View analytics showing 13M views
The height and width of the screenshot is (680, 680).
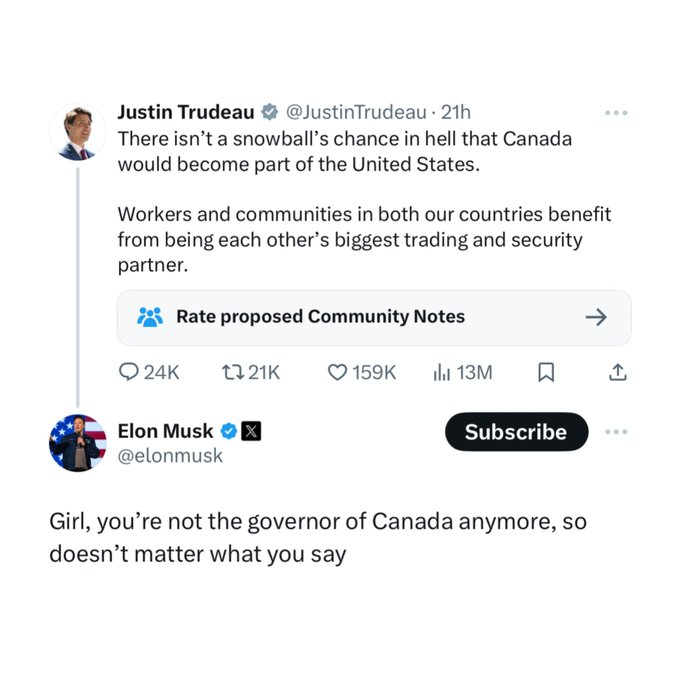(x=442, y=372)
